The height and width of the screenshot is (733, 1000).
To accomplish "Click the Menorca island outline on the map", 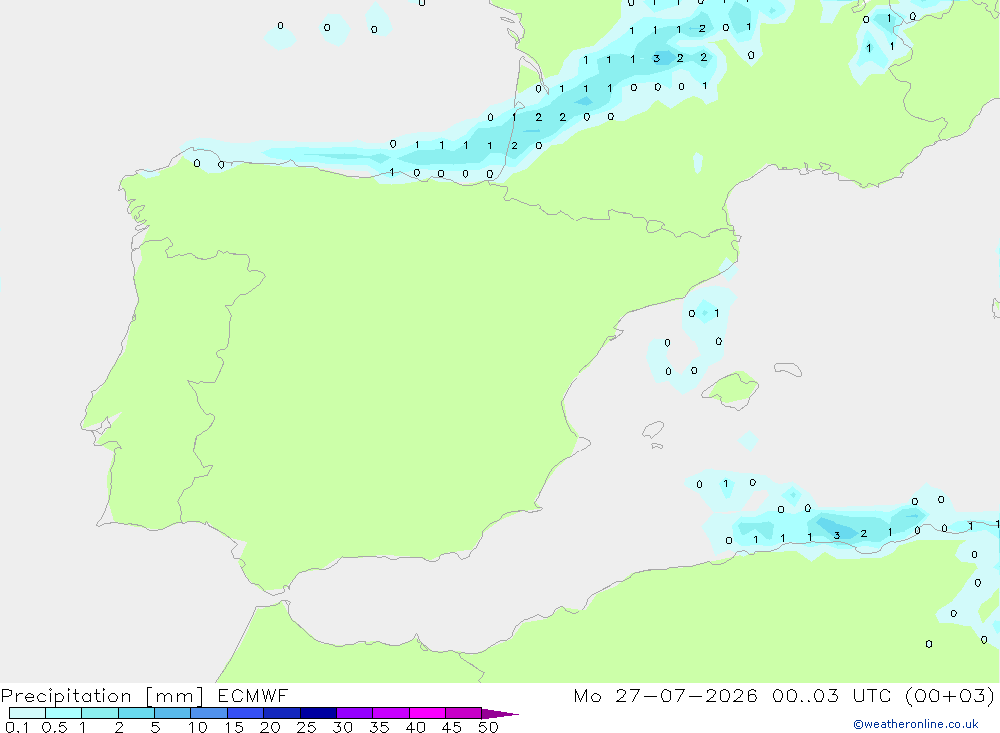I will coord(788,369).
